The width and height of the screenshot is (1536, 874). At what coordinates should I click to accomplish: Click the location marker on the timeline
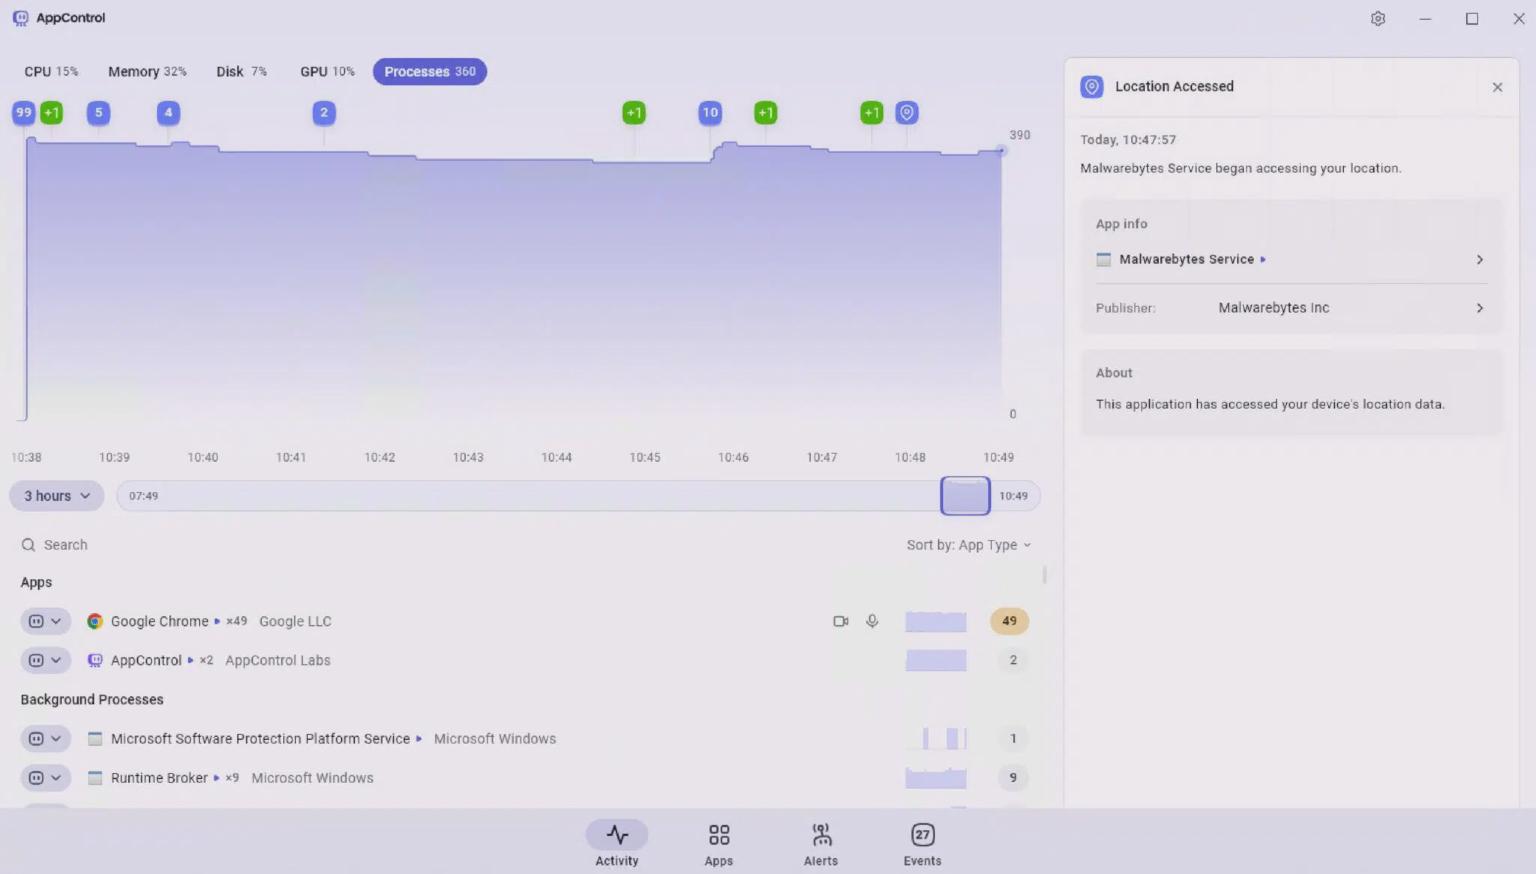click(x=907, y=113)
